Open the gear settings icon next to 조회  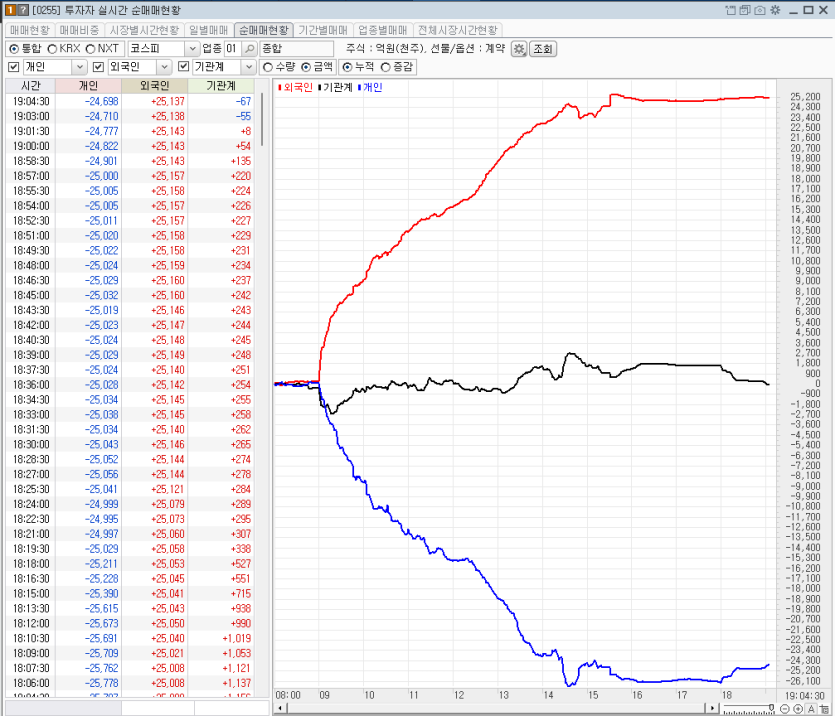click(519, 49)
